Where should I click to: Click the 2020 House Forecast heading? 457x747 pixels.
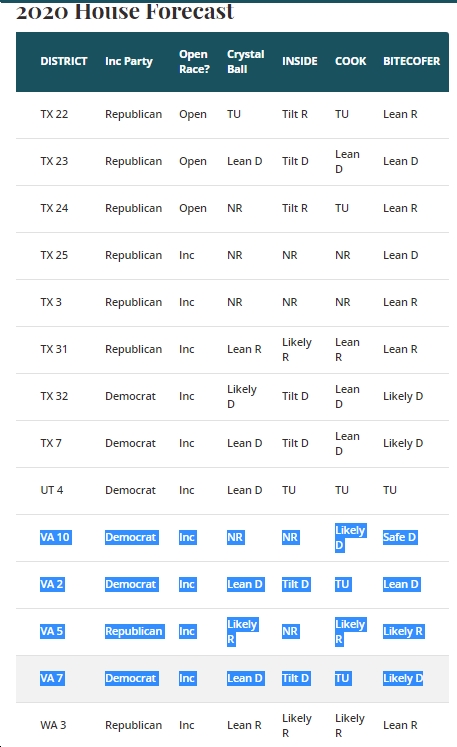pyautogui.click(x=125, y=12)
